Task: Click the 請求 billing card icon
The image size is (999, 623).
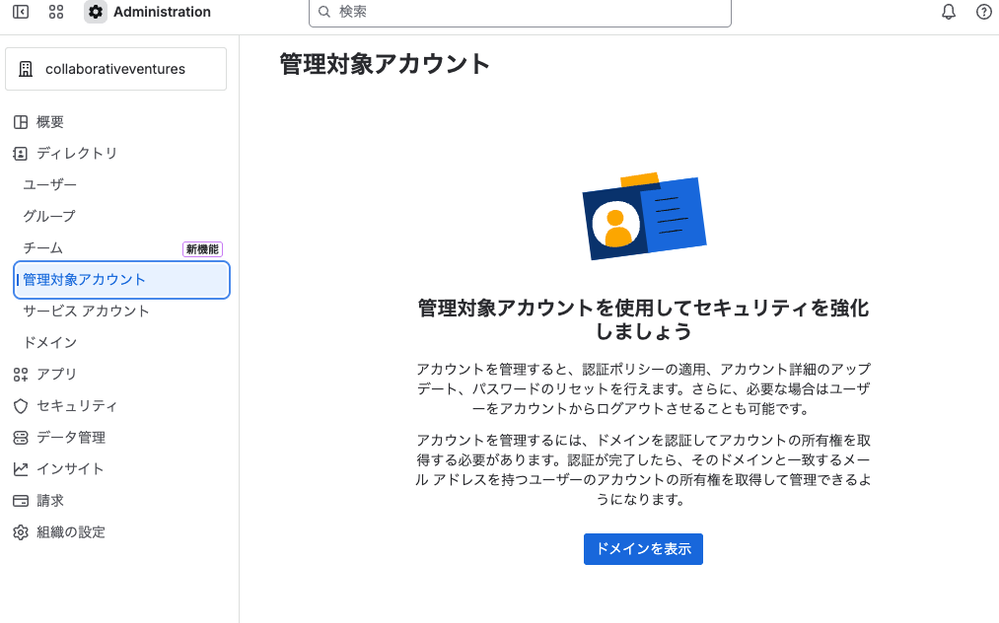Action: [x=23, y=500]
